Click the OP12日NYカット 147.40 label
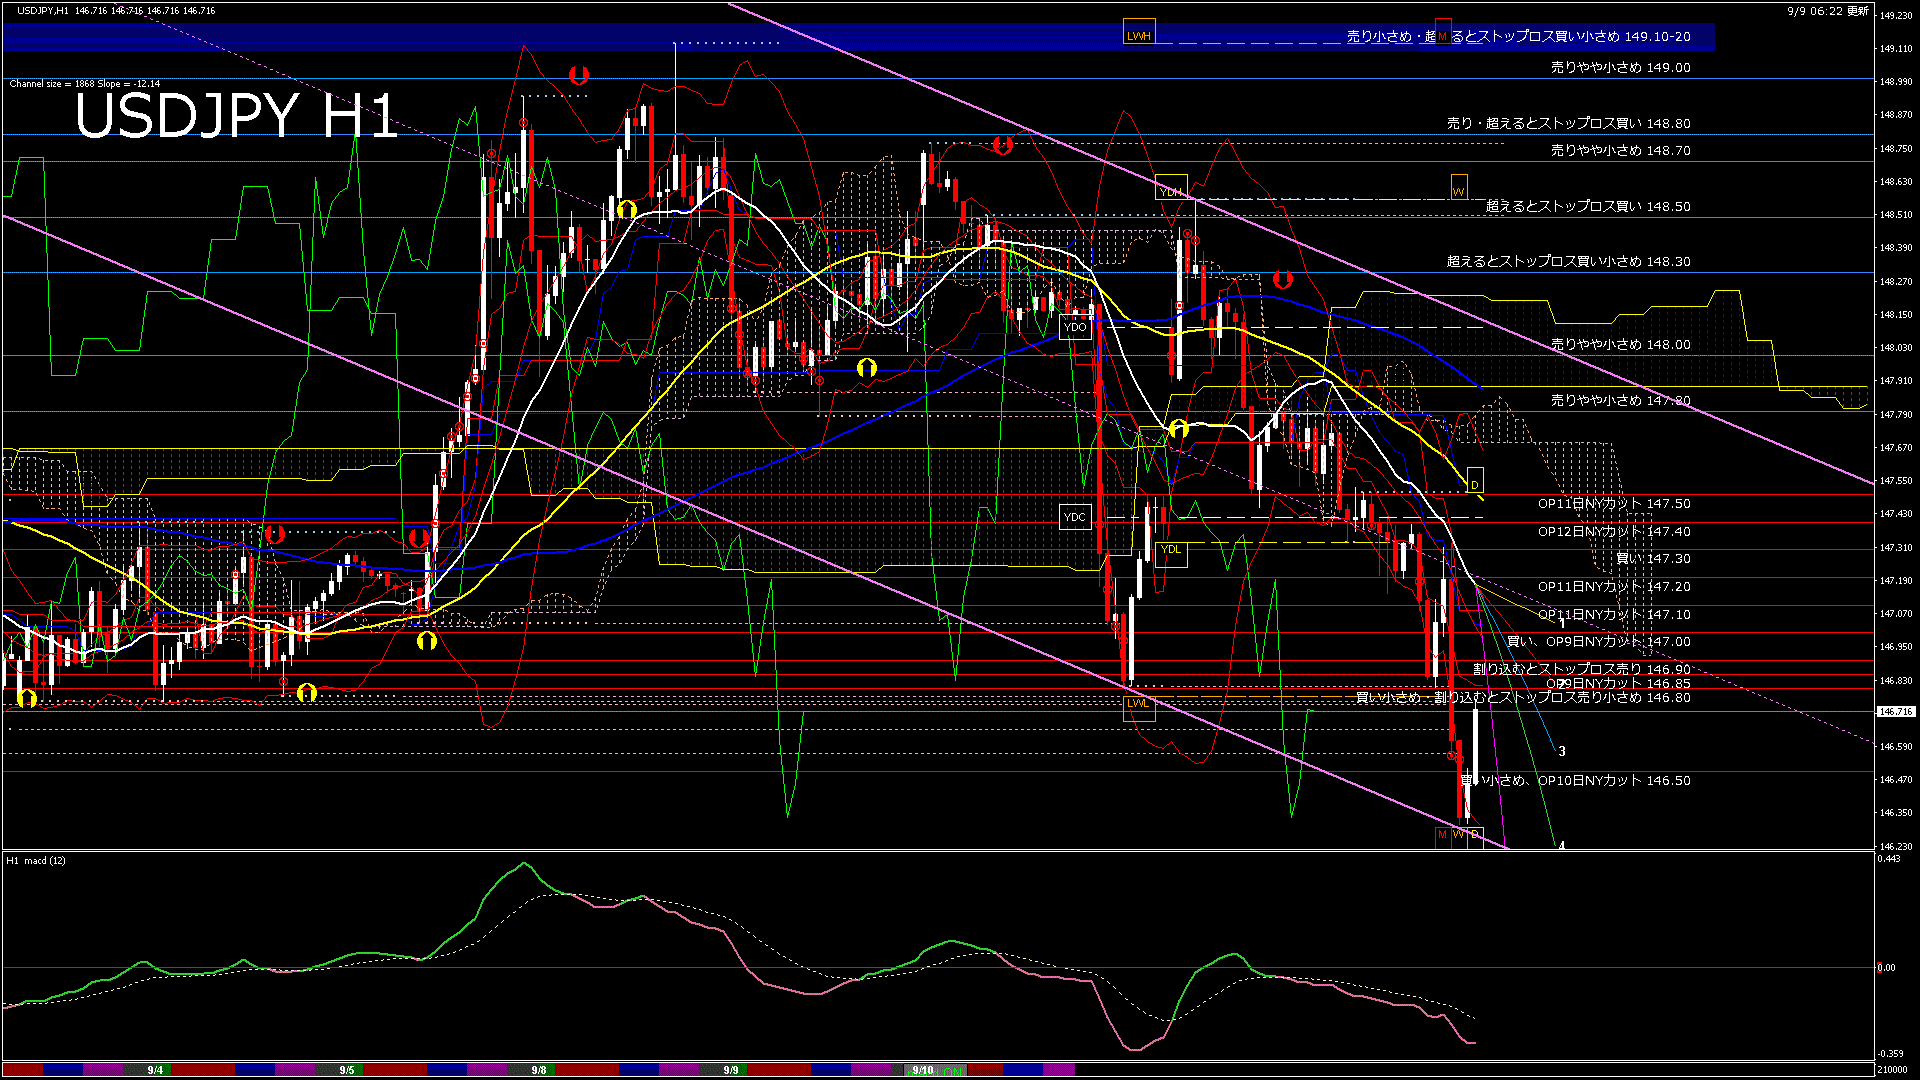1920x1080 pixels. tap(1614, 532)
